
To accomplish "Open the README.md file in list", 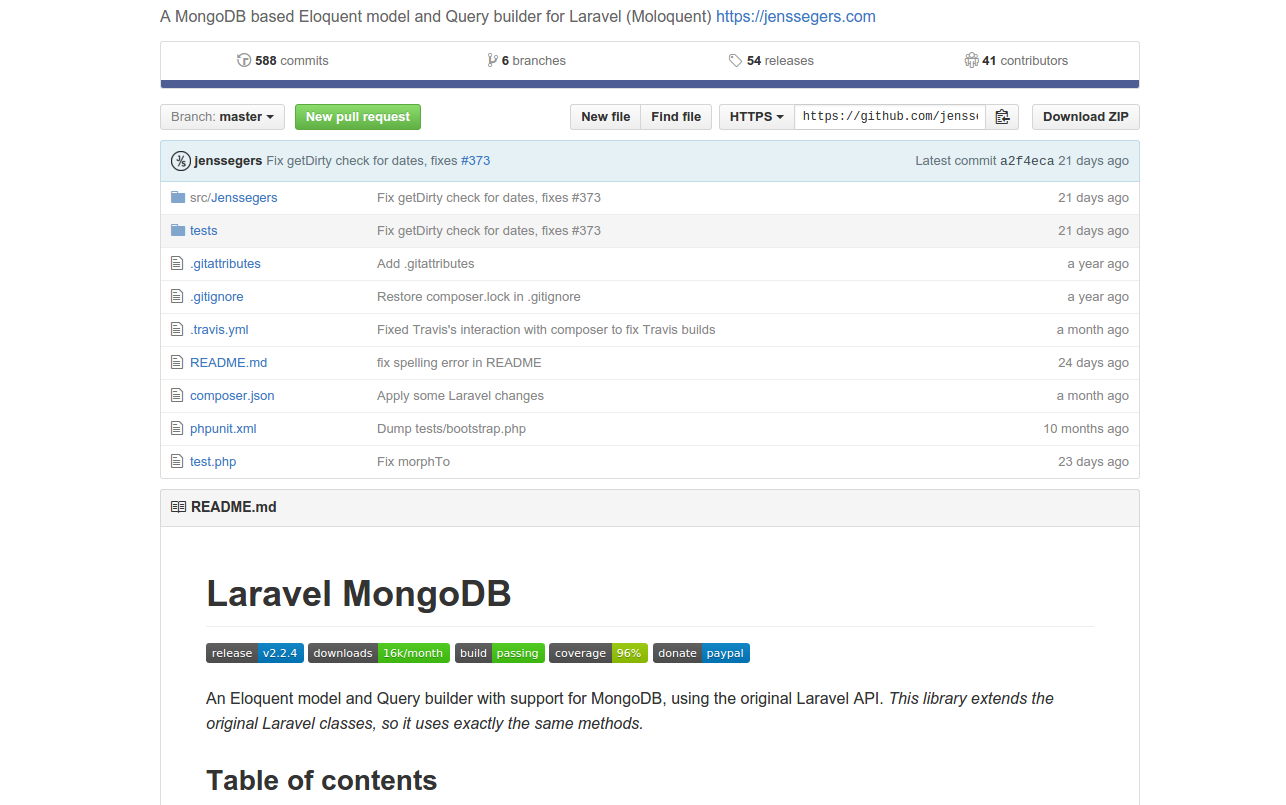I will coord(228,362).
